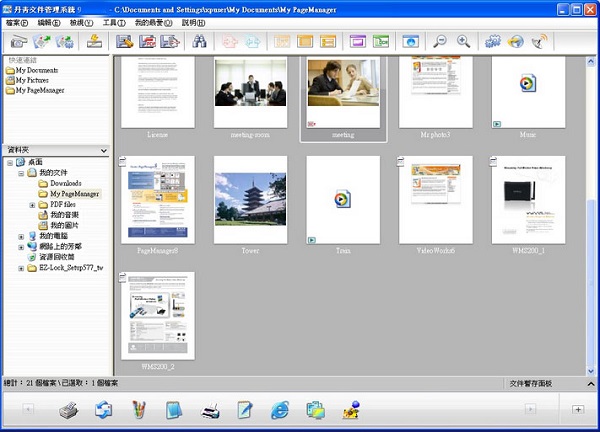Click the zoom in magnifier icon
Image resolution: width=600 pixels, height=432 pixels.
point(463,42)
